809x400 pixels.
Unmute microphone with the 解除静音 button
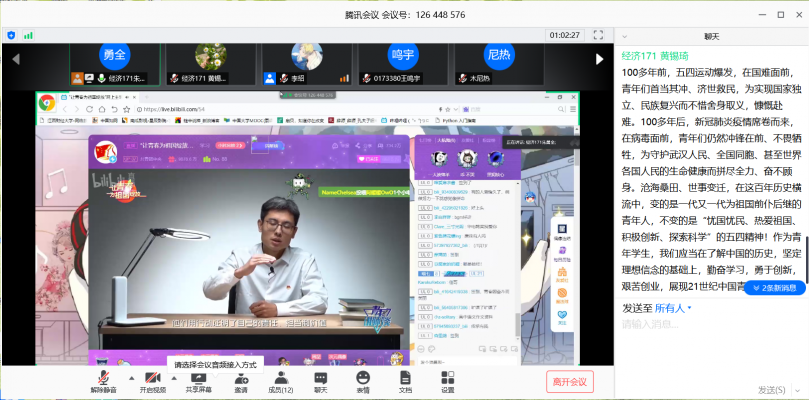pyautogui.click(x=104, y=382)
